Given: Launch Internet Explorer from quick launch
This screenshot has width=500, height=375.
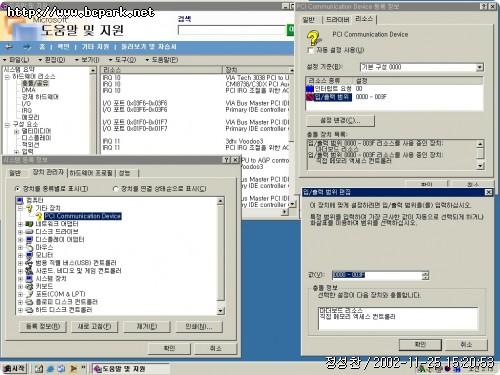Looking at the screenshot, I should click(50, 369).
